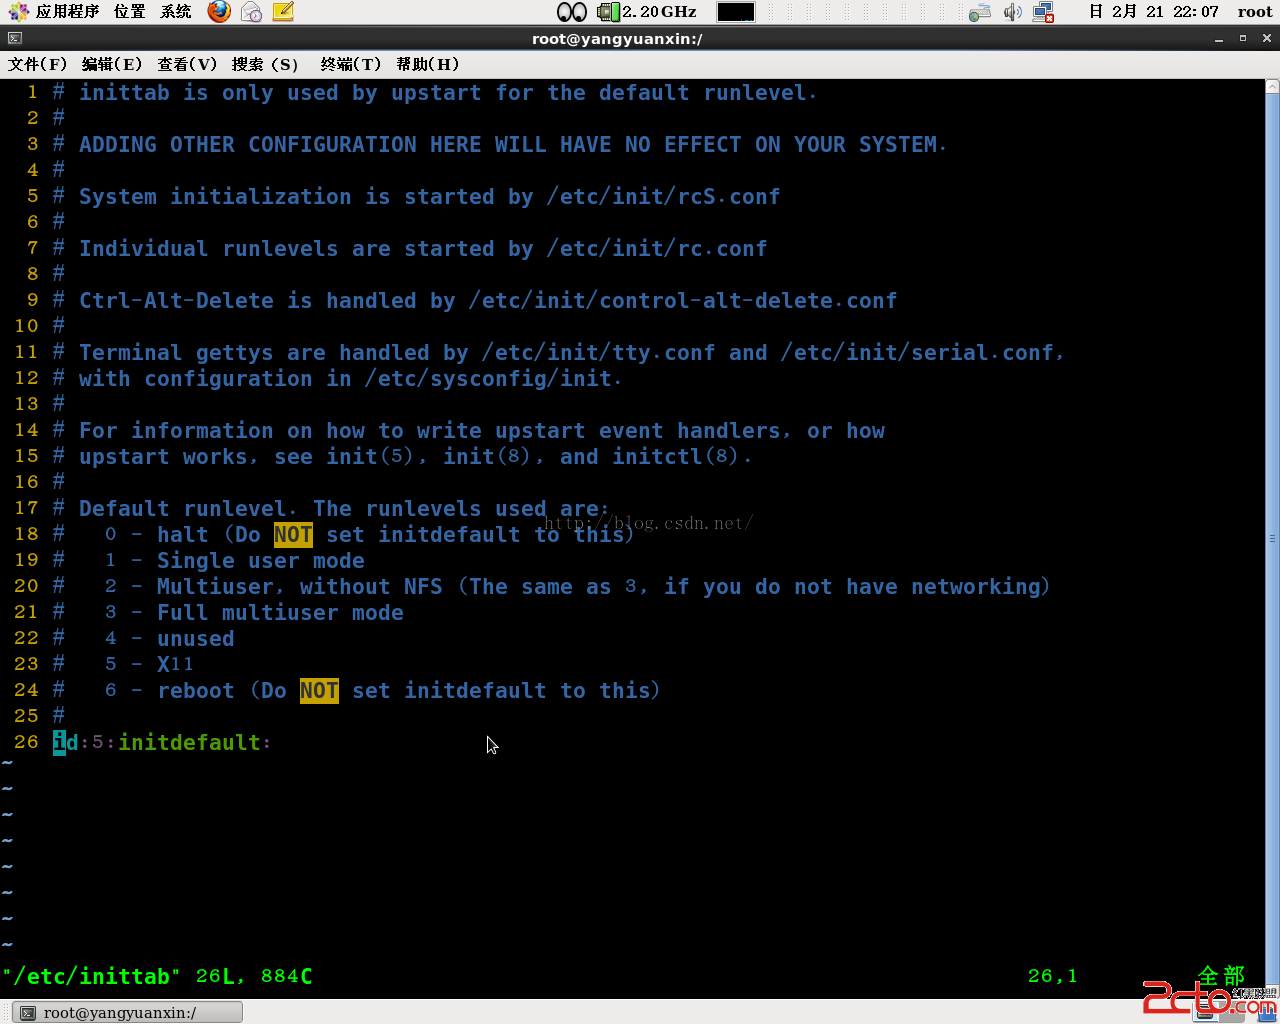
Task: Click the system monitor eyes applet
Action: click(572, 12)
